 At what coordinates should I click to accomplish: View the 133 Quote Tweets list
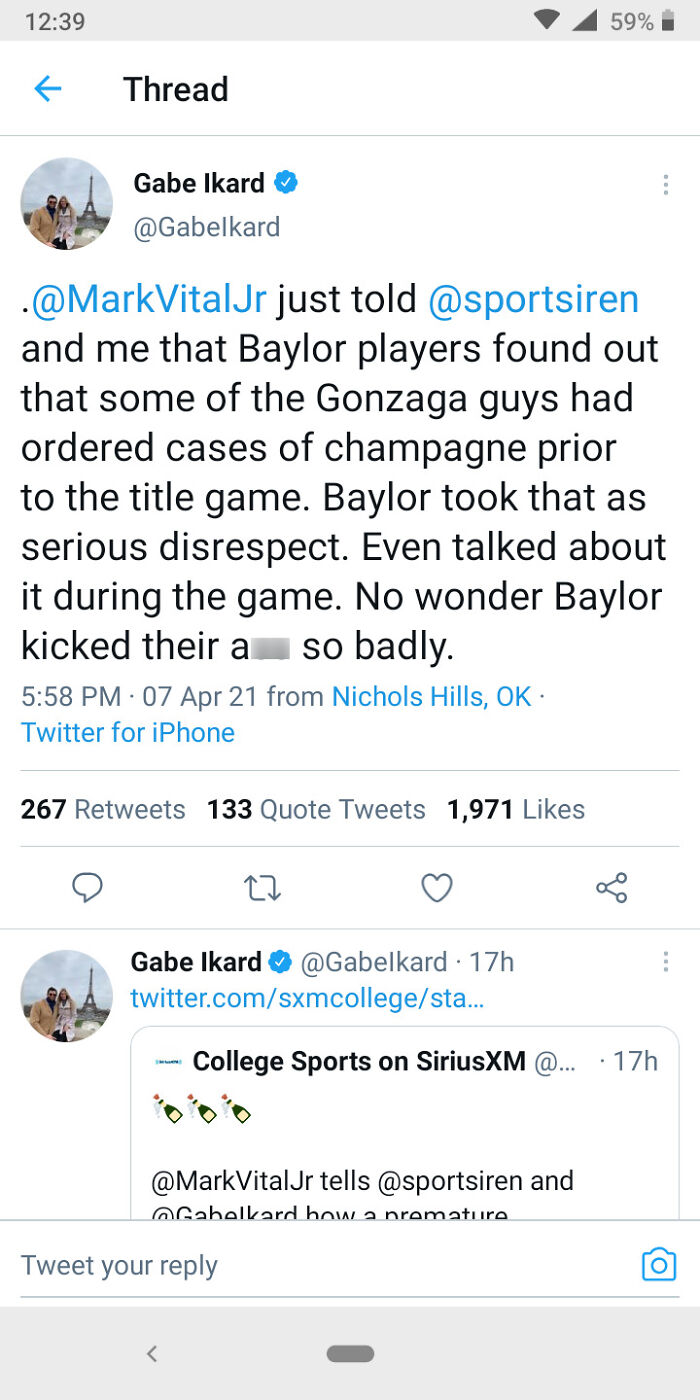[x=316, y=809]
